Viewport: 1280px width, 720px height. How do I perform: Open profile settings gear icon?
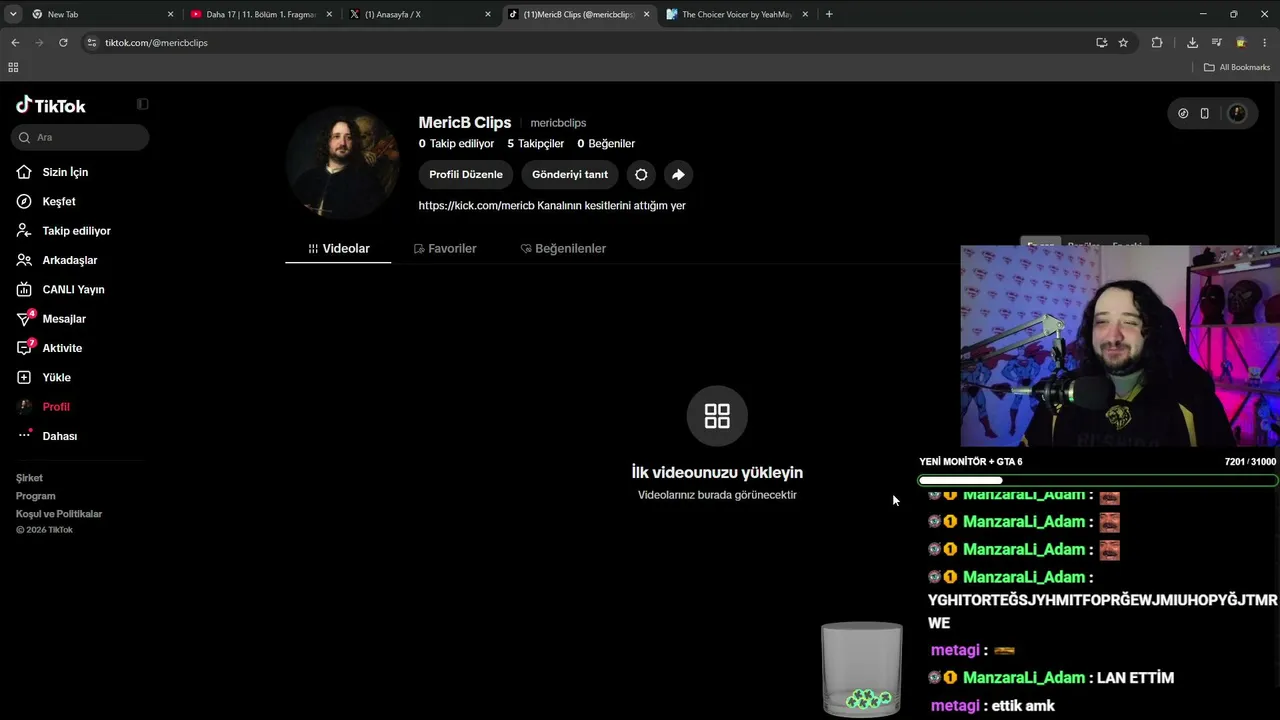pyautogui.click(x=641, y=174)
